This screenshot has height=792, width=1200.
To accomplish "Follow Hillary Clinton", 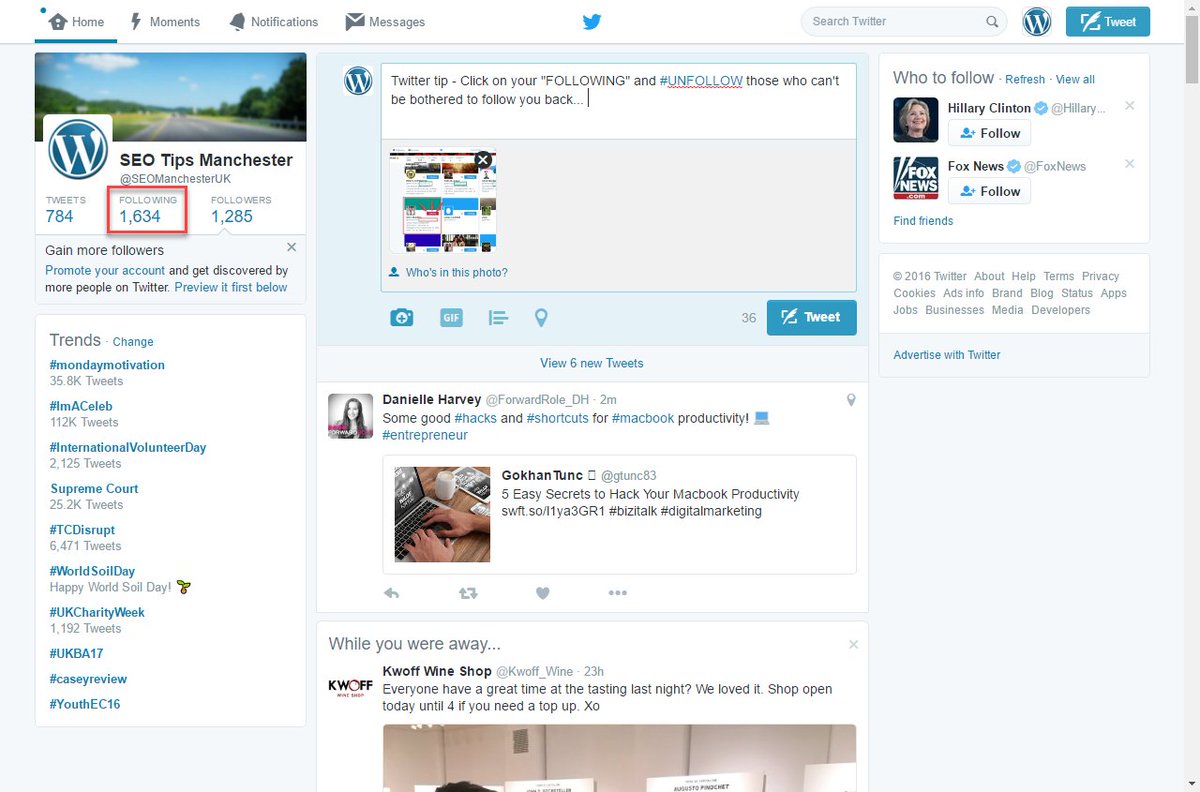I will 989,133.
